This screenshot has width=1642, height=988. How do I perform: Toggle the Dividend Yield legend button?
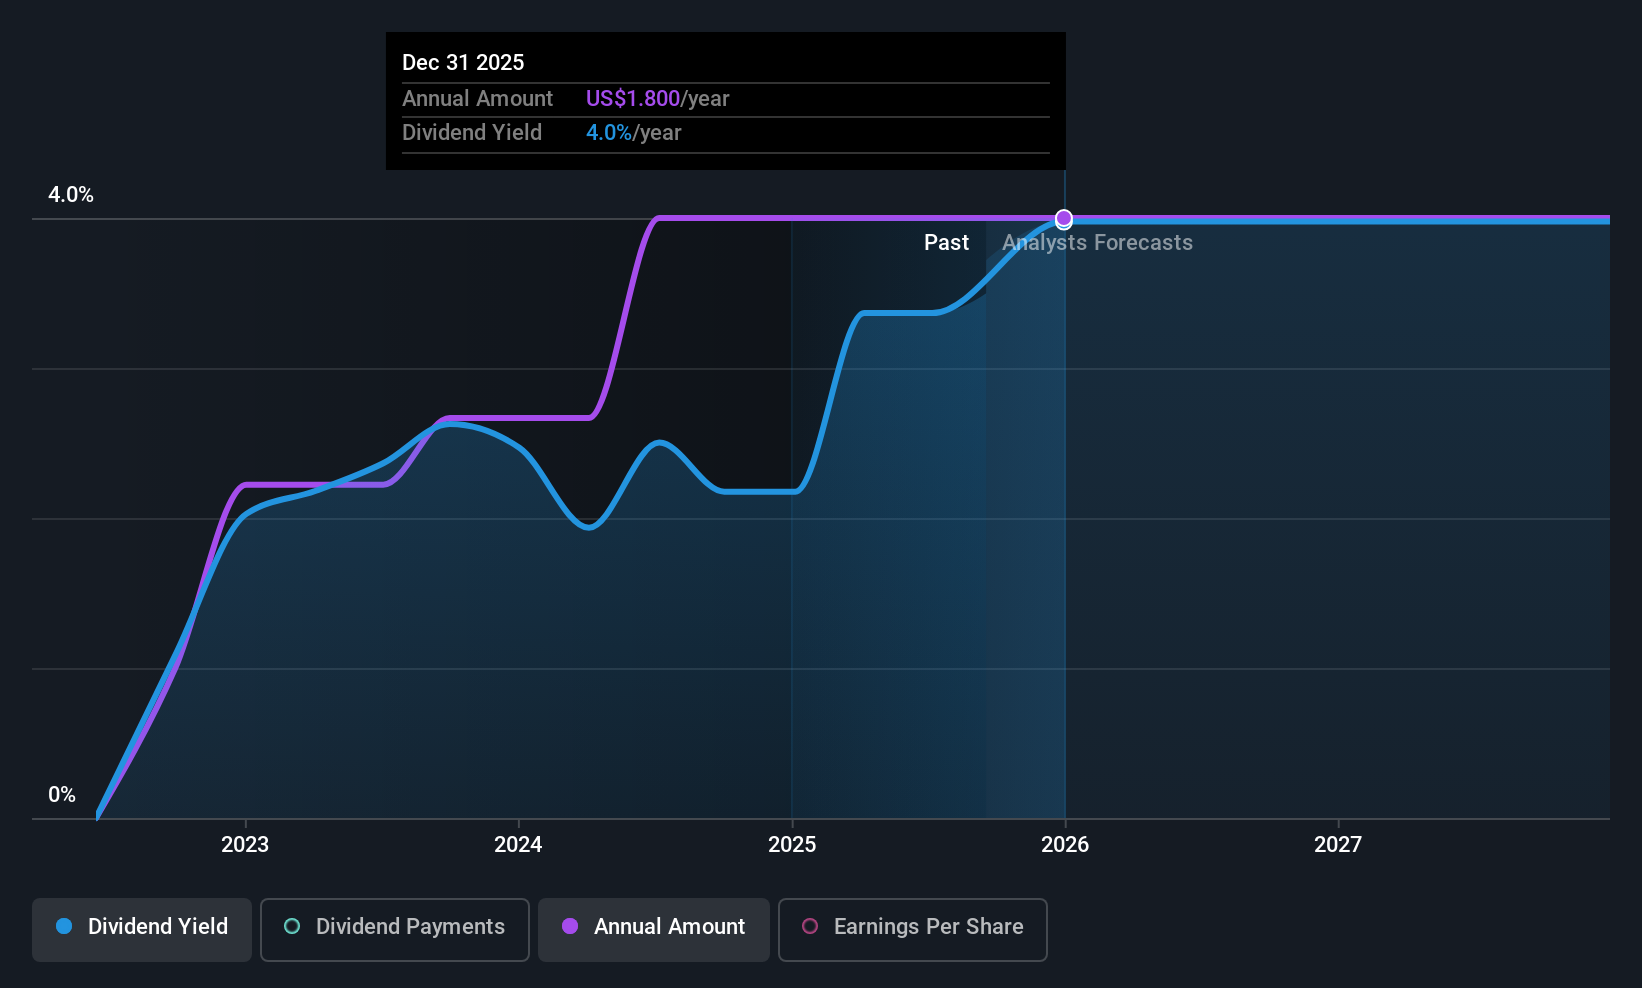pos(142,929)
